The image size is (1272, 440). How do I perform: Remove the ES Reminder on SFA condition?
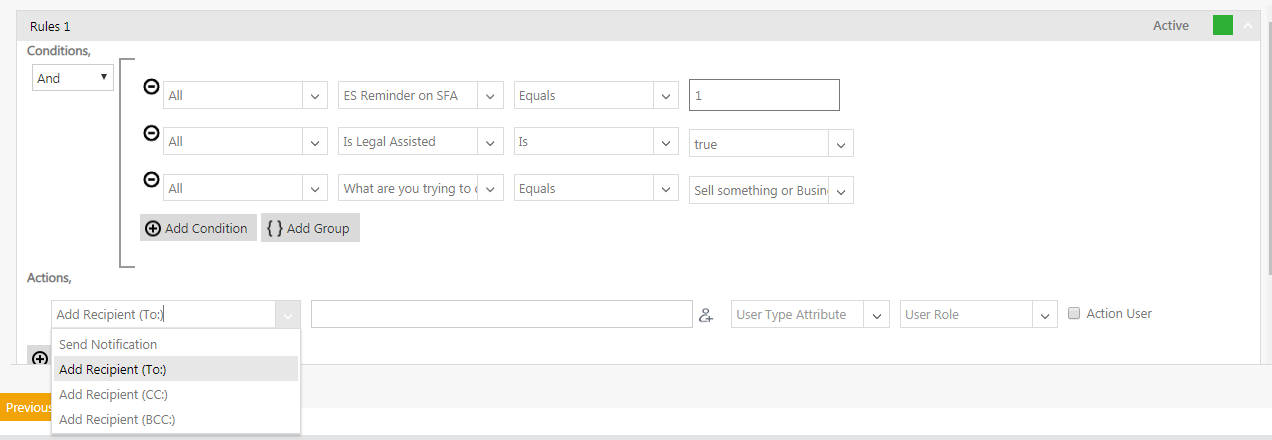pyautogui.click(x=150, y=87)
